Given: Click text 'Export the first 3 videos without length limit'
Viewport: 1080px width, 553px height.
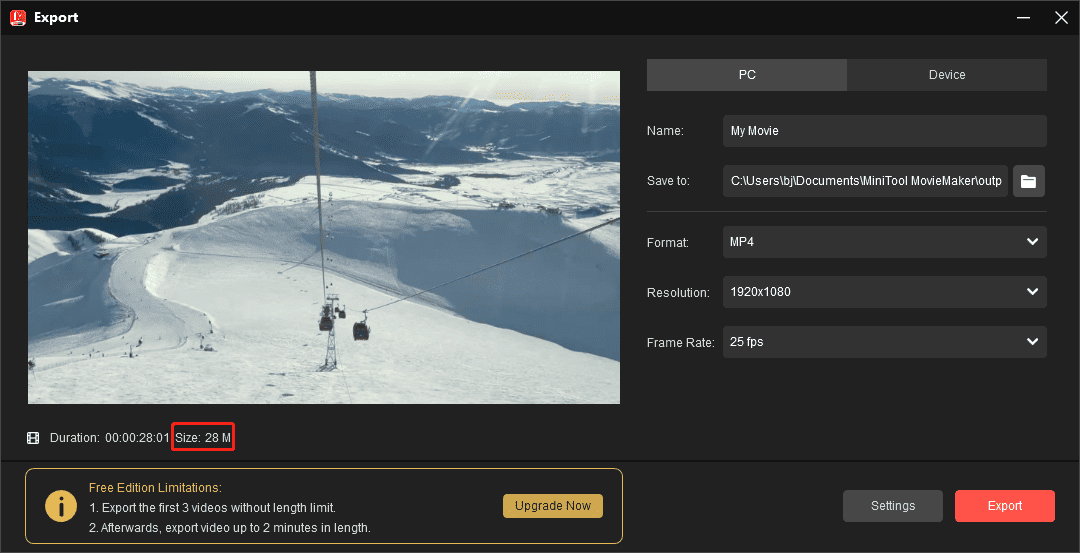Looking at the screenshot, I should [x=216, y=508].
